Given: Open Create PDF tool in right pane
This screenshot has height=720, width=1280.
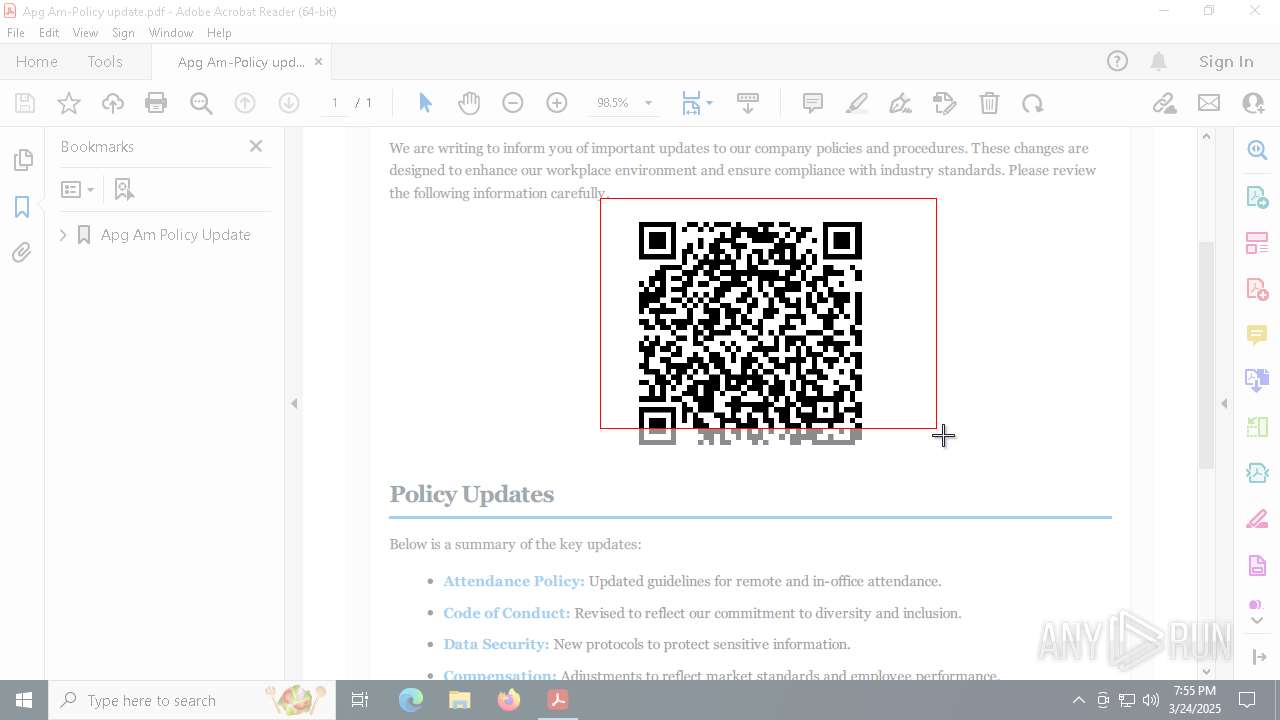Looking at the screenshot, I should pos(1257,289).
